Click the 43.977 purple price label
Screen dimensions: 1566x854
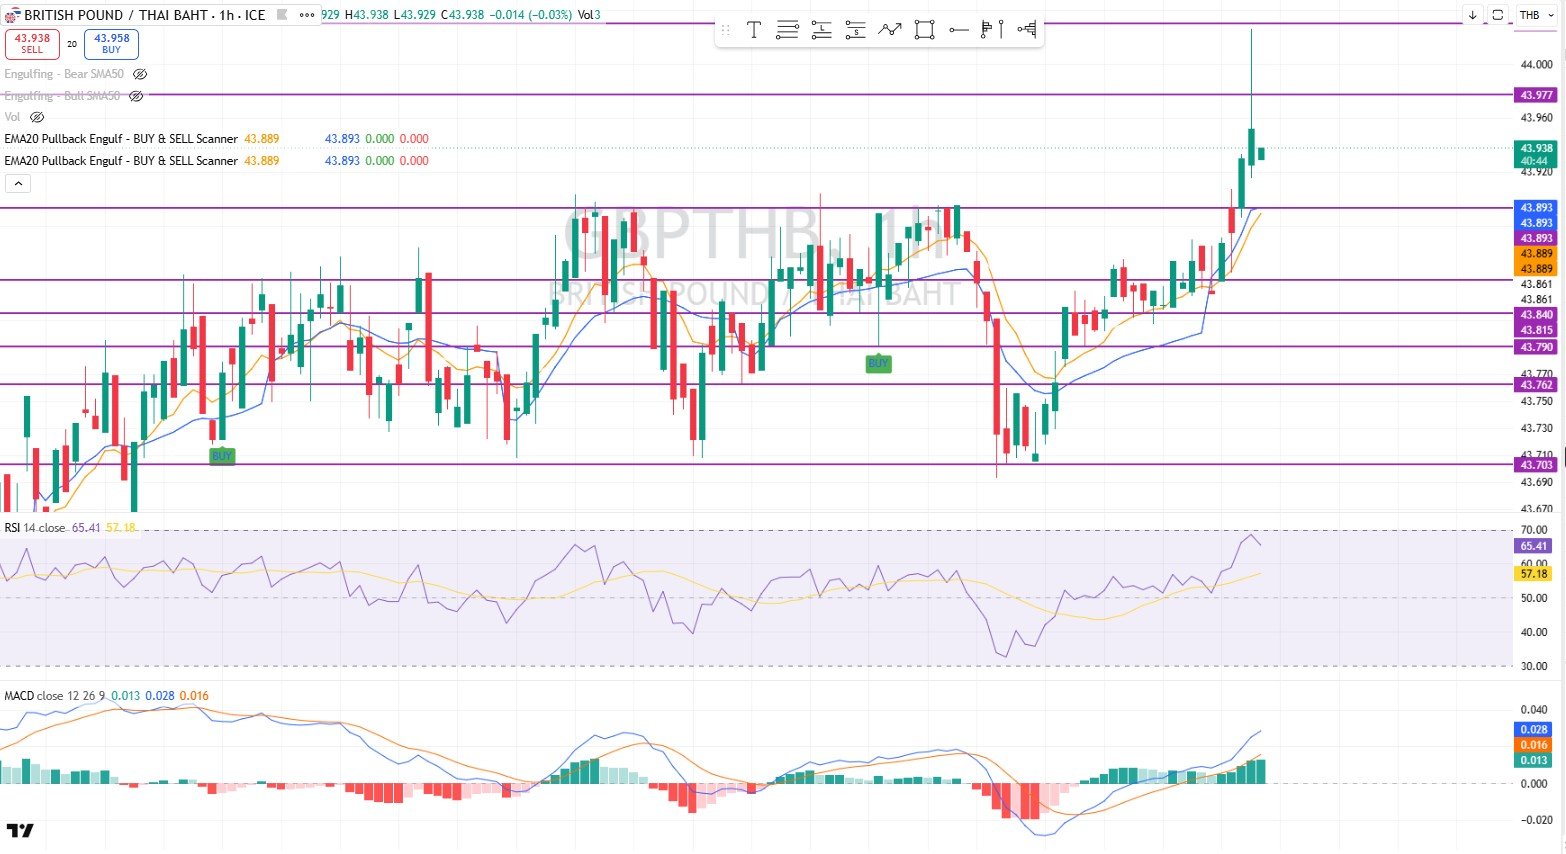point(1536,95)
